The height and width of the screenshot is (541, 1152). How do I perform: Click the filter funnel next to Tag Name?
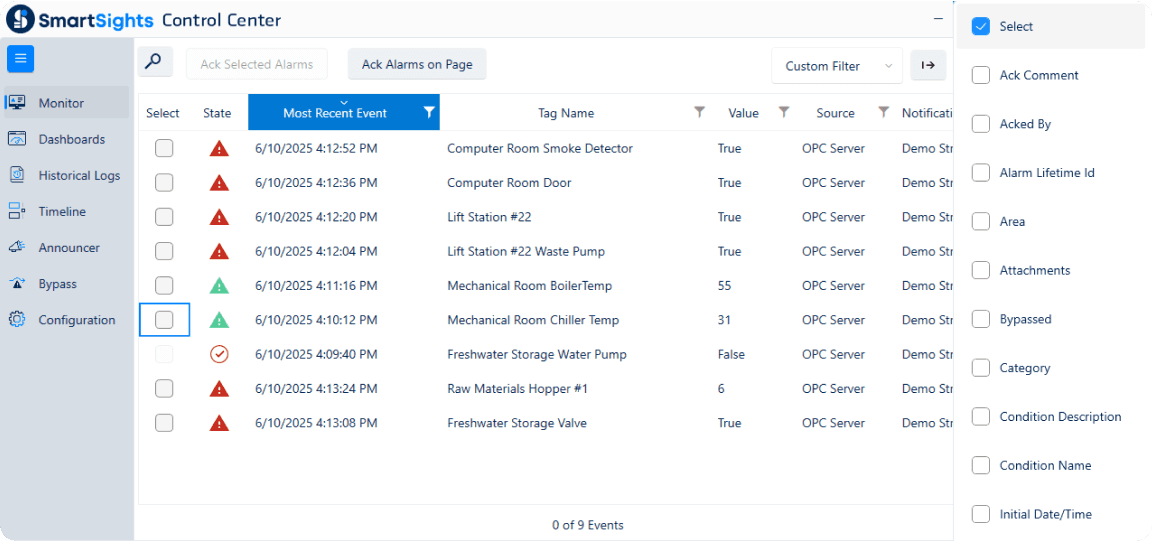click(700, 112)
